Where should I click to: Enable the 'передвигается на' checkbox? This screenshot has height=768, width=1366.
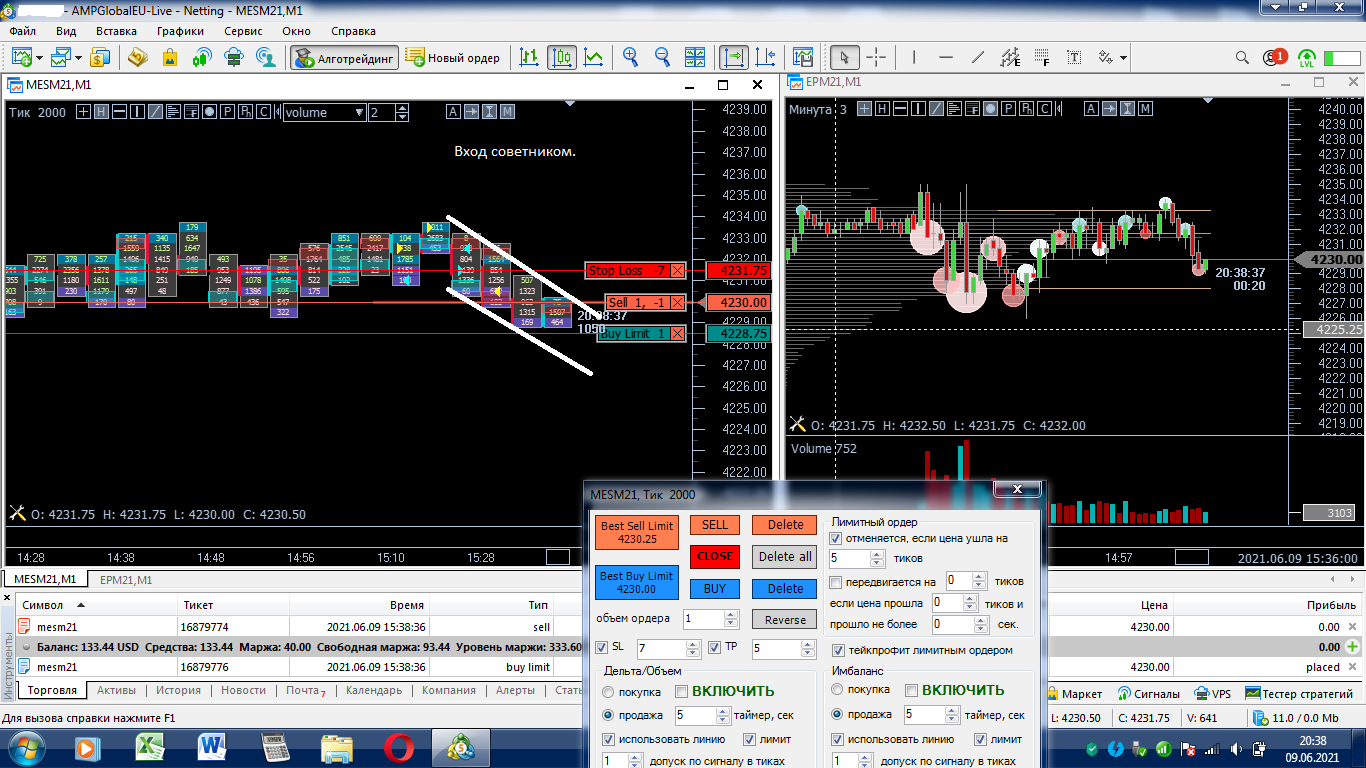836,581
